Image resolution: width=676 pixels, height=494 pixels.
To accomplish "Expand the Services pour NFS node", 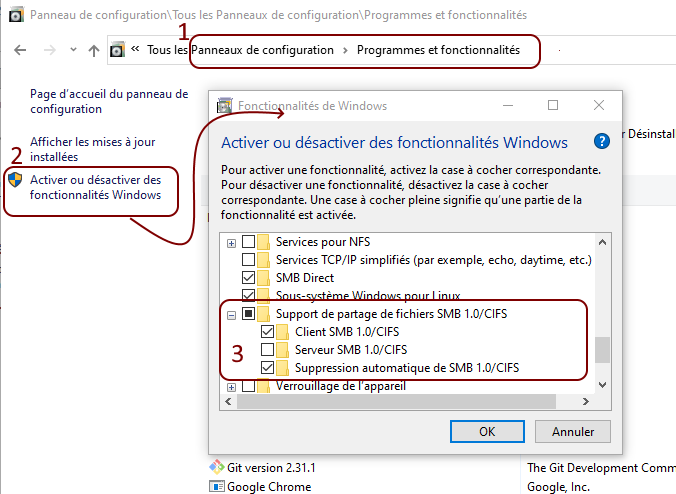I will click(x=232, y=242).
